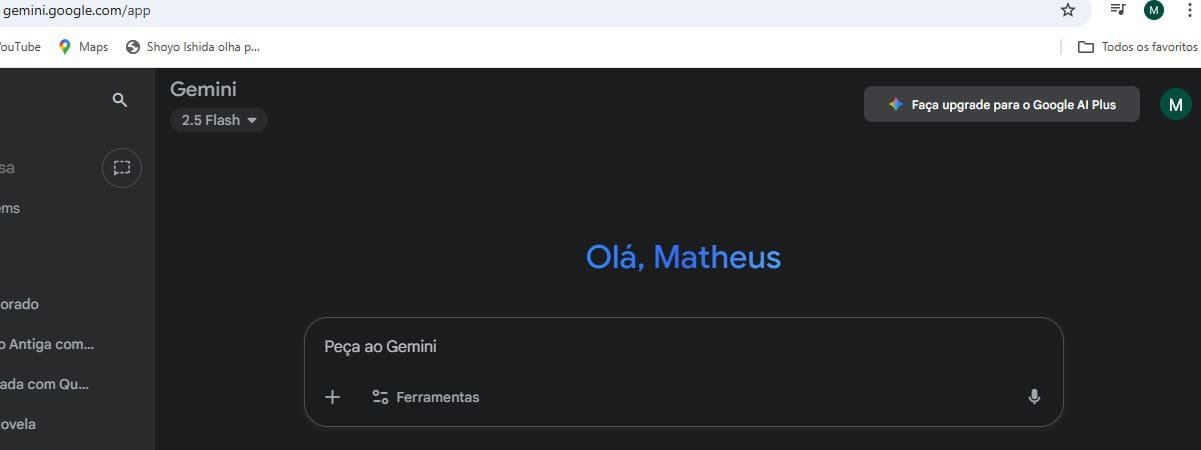The image size is (1201, 450).
Task: Click the temporary chat dashed-bubble icon
Action: 122,168
